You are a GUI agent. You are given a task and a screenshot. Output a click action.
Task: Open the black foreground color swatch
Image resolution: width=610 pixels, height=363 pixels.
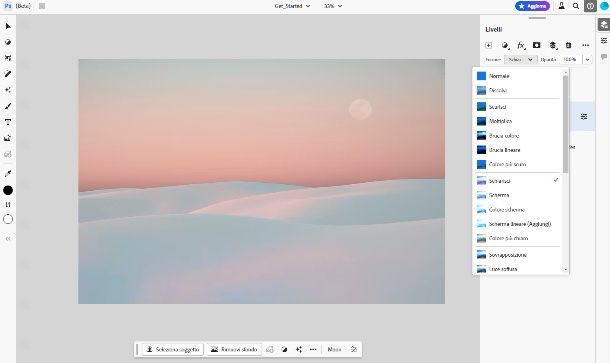[8, 190]
